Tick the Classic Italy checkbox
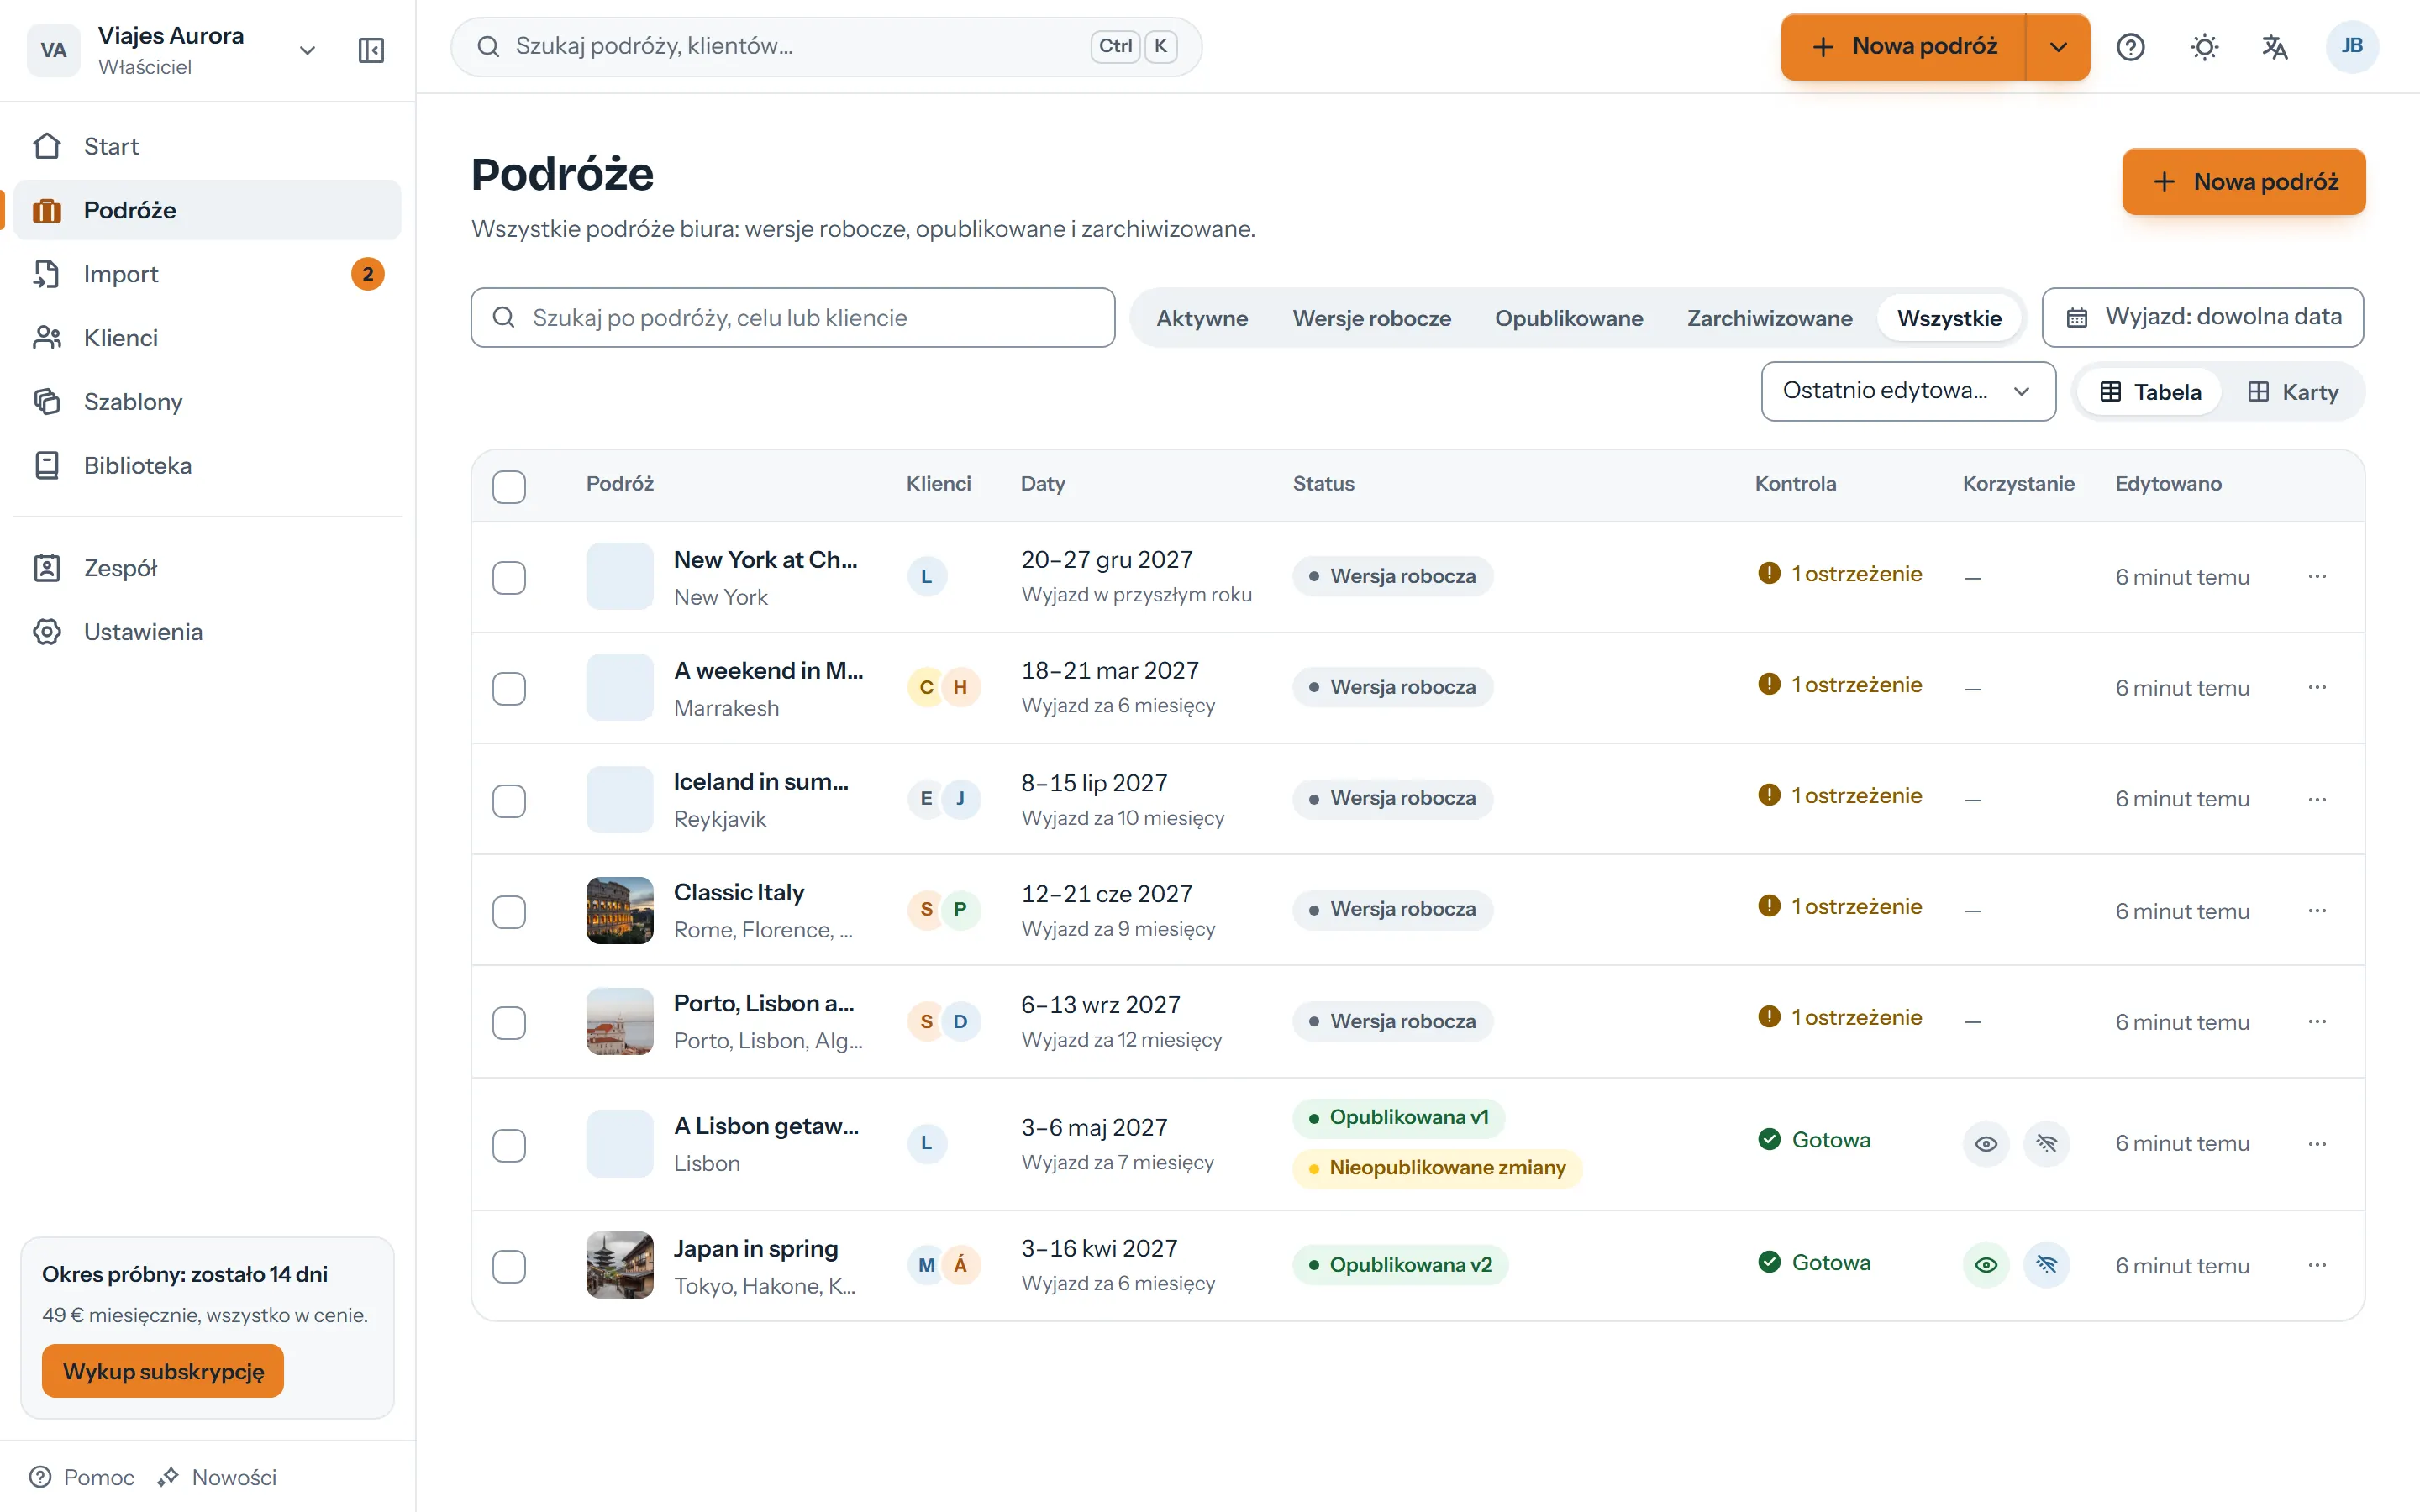The image size is (2420, 1512). pos(509,911)
